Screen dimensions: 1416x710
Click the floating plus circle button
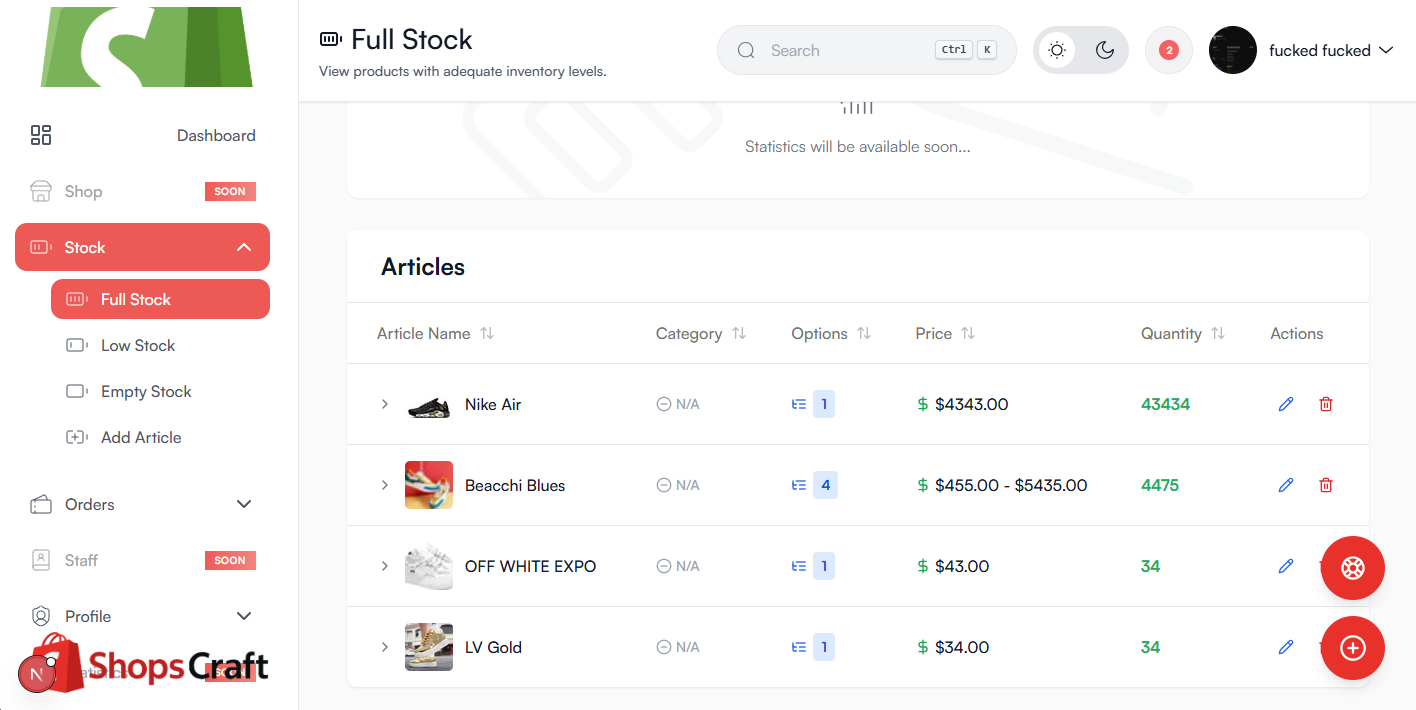click(x=1352, y=648)
